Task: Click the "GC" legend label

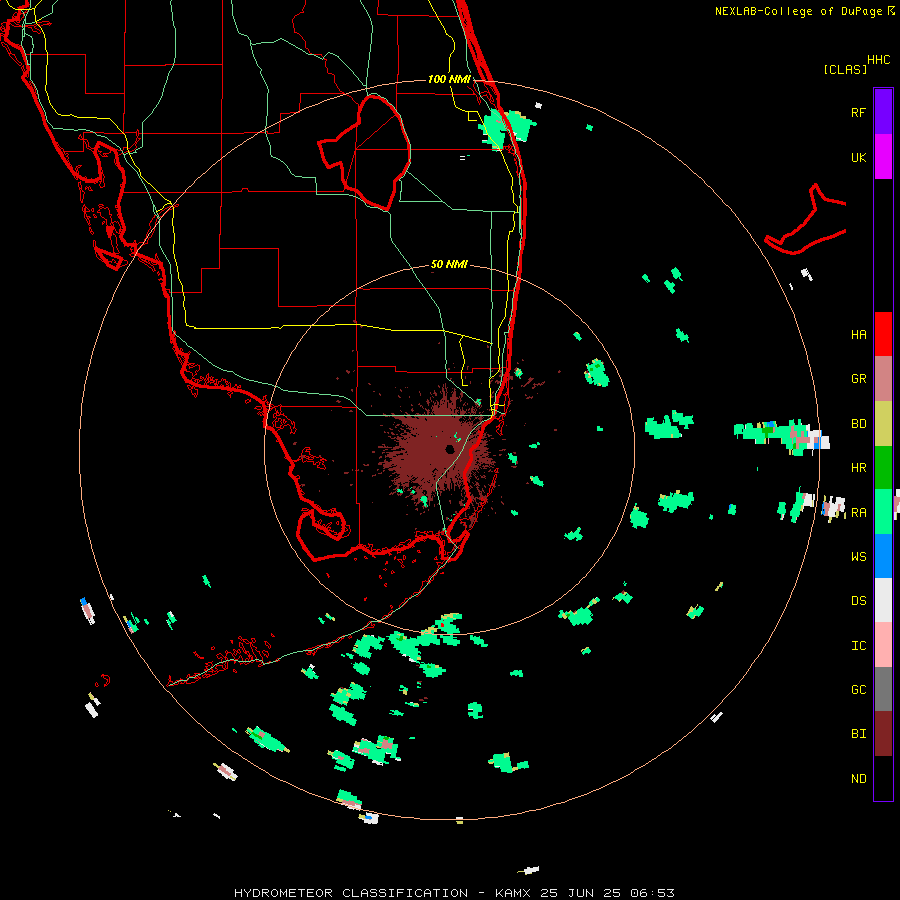Action: (858, 690)
